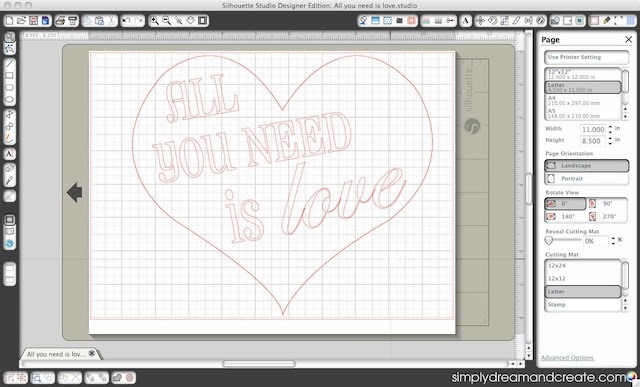Set Rotate View to 270 degrees
The image size is (640, 387).
607,216
